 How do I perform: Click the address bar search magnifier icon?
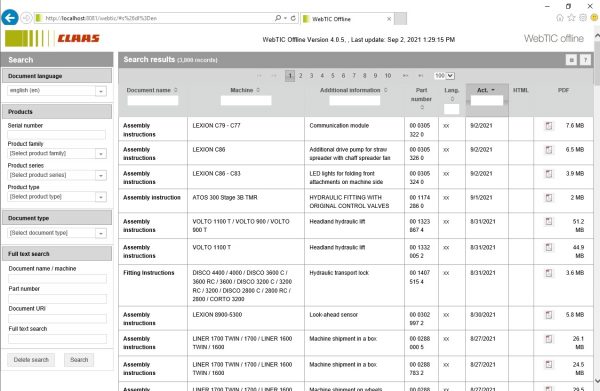click(x=278, y=18)
